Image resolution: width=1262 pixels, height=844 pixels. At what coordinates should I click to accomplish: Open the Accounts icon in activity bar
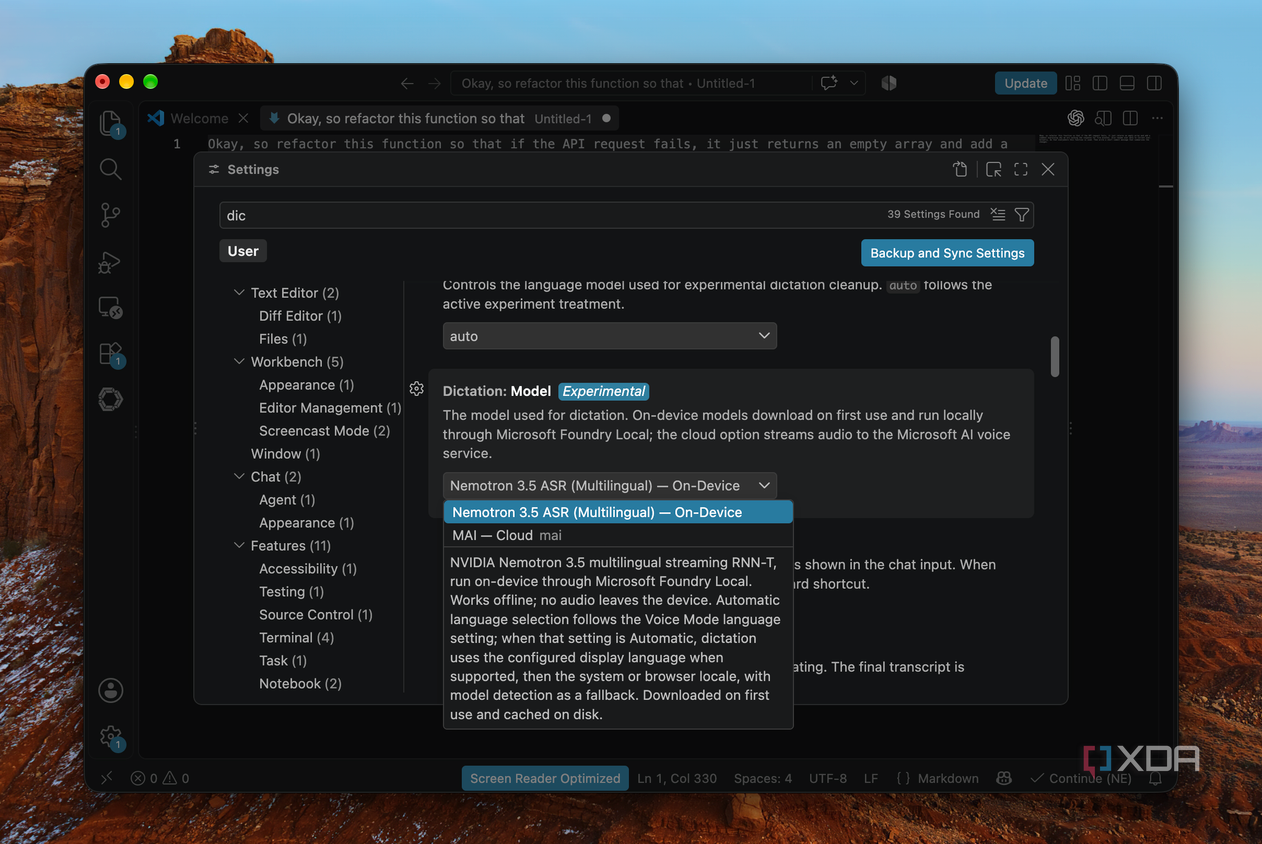tap(111, 690)
